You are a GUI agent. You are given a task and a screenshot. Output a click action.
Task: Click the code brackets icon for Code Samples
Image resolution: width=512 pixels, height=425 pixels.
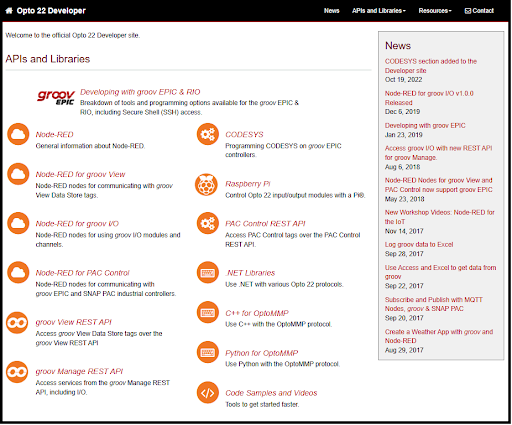[208, 393]
